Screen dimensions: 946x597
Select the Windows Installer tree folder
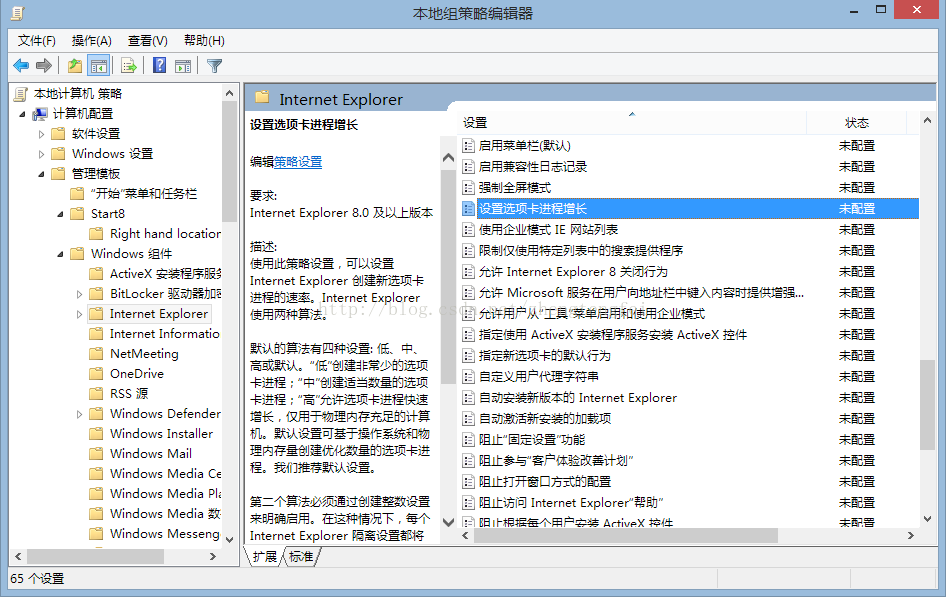[x=162, y=434]
